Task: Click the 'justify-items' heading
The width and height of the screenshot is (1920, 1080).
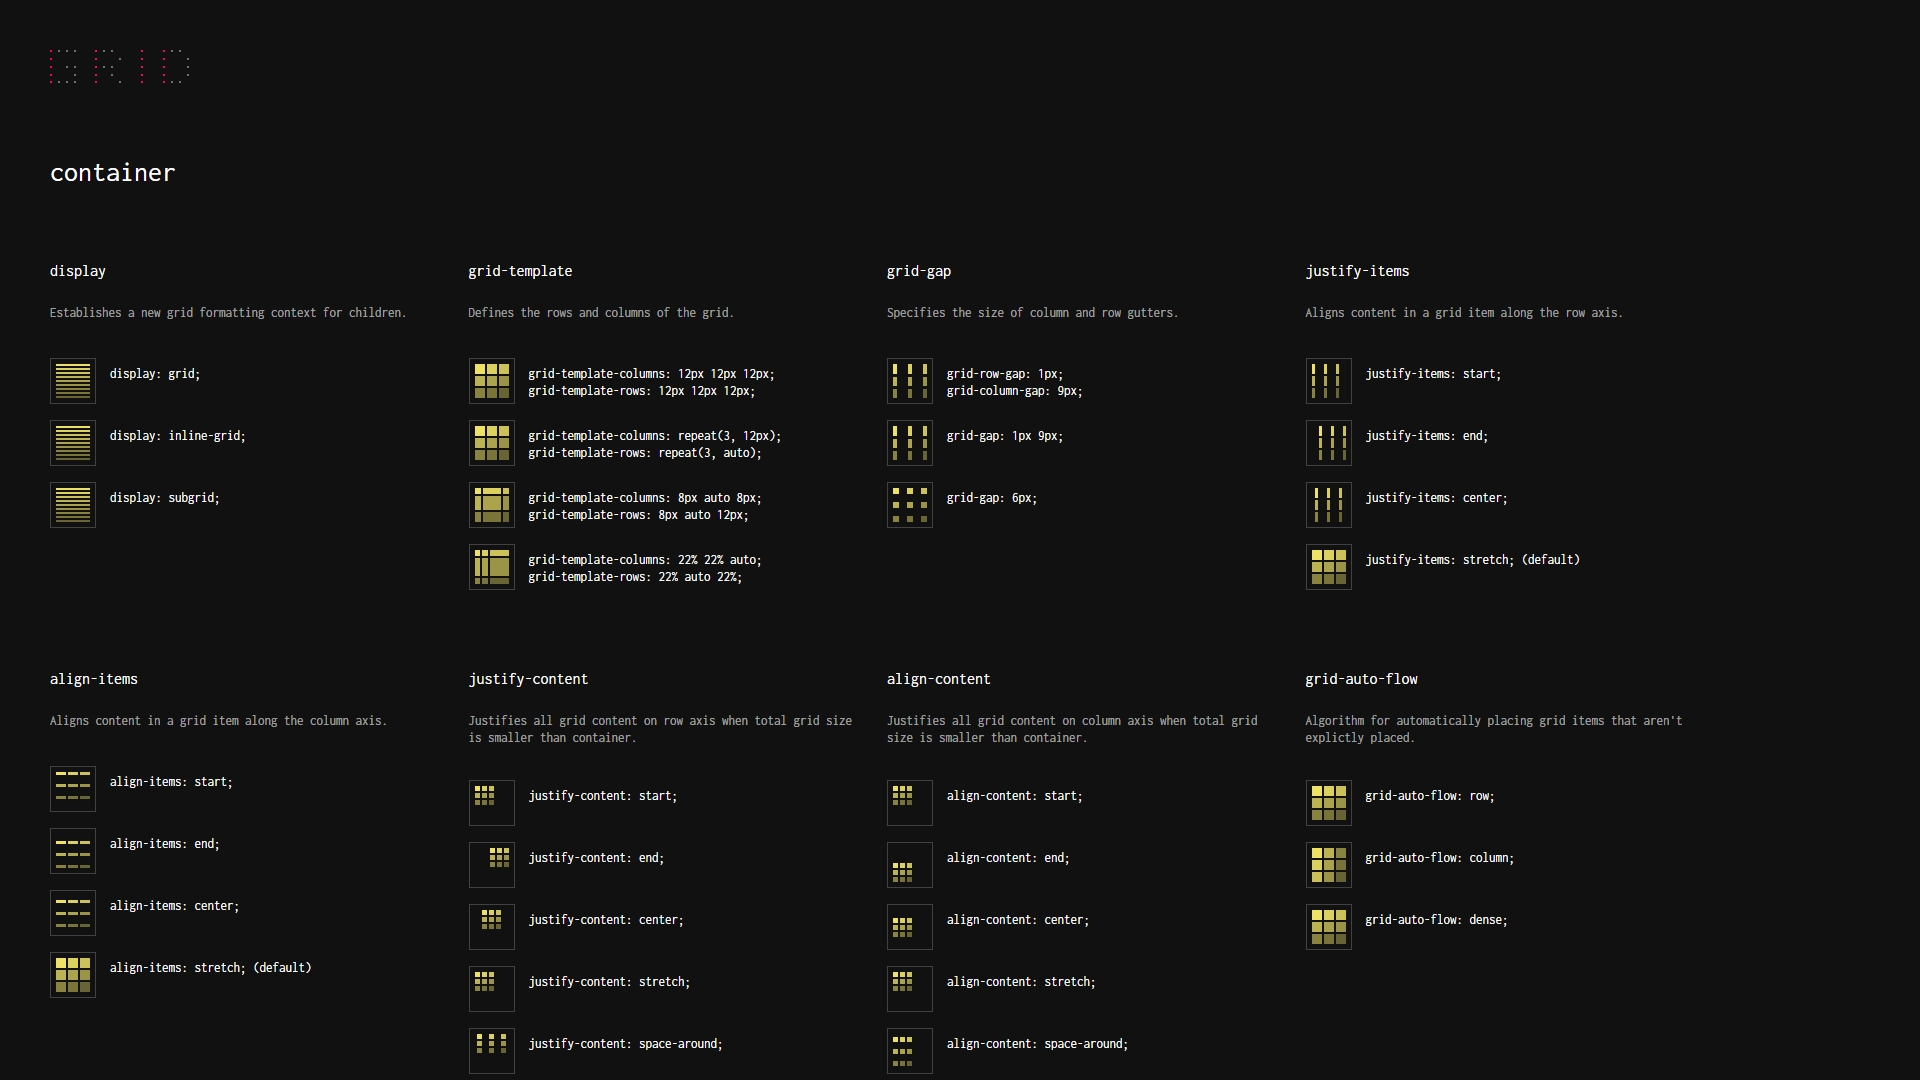Action: (x=1357, y=272)
